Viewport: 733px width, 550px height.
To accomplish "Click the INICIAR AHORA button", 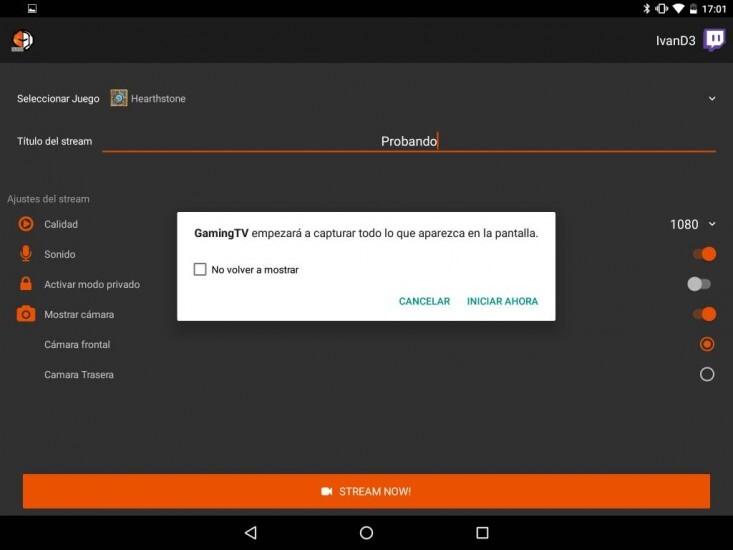I will [502, 301].
